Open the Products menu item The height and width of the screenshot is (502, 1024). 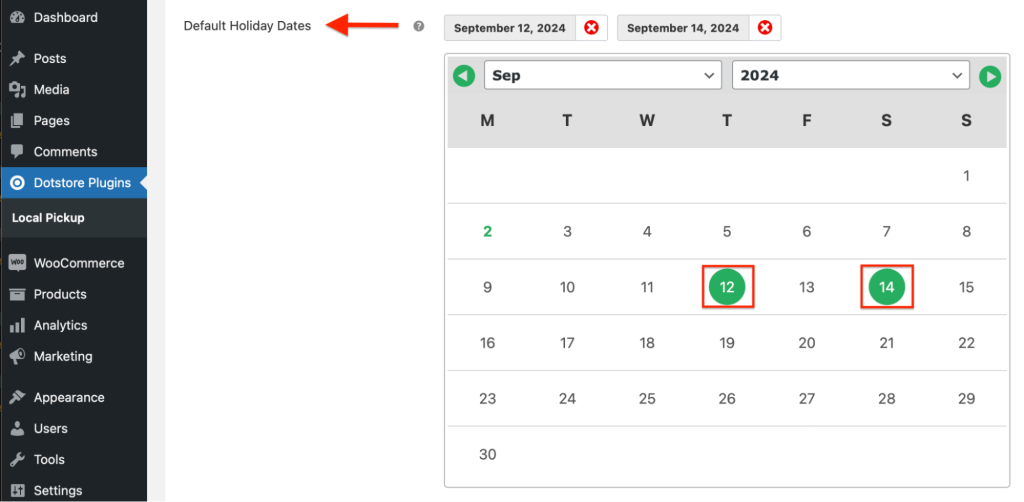click(60, 294)
